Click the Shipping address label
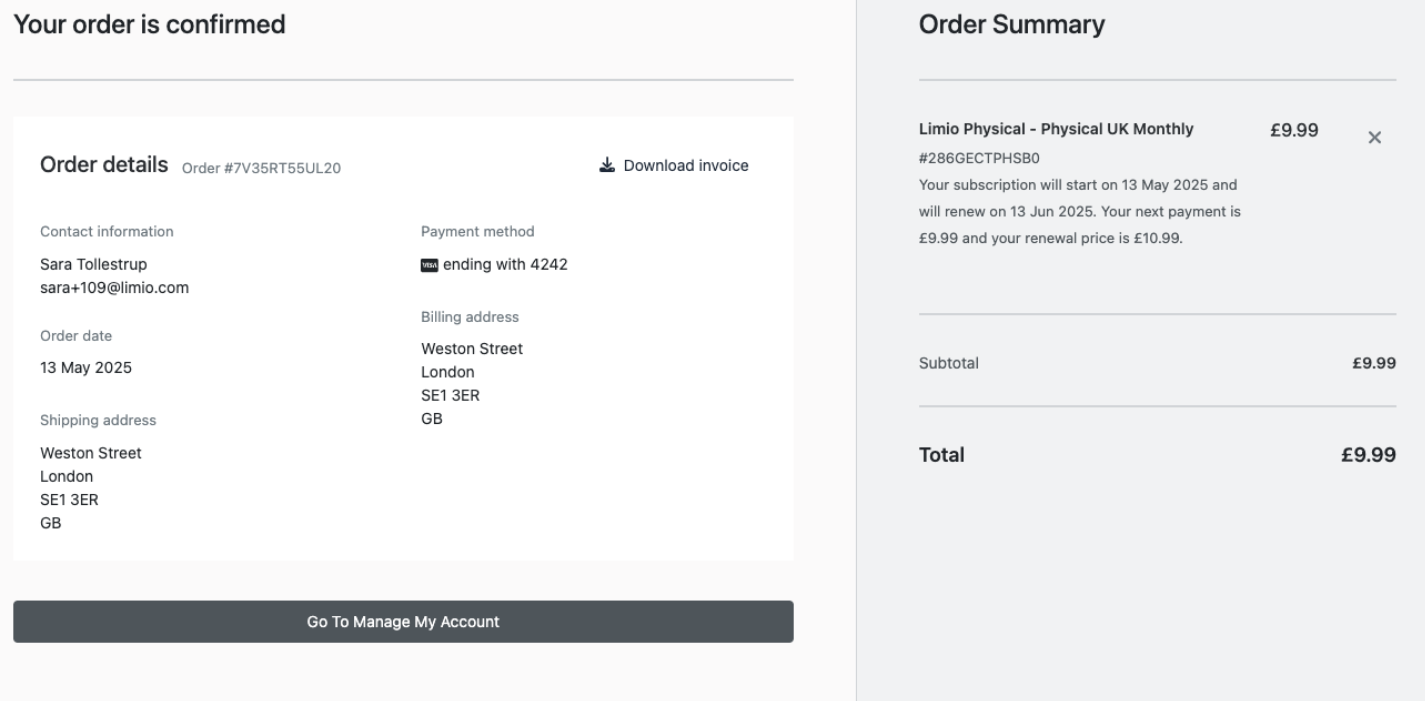 pos(98,420)
